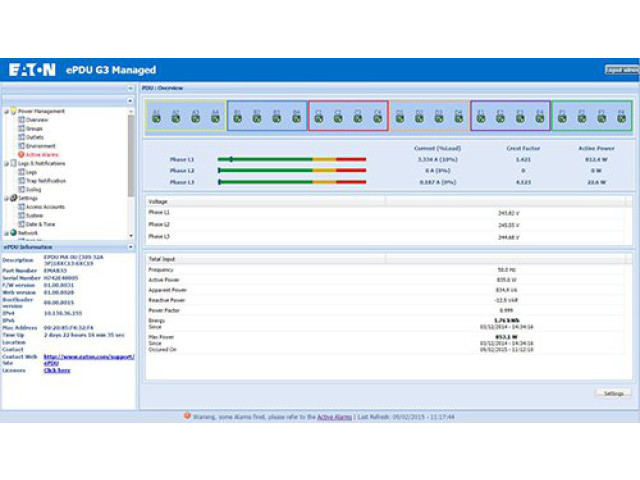Select outlet D2 in the orange group

pos(419,118)
